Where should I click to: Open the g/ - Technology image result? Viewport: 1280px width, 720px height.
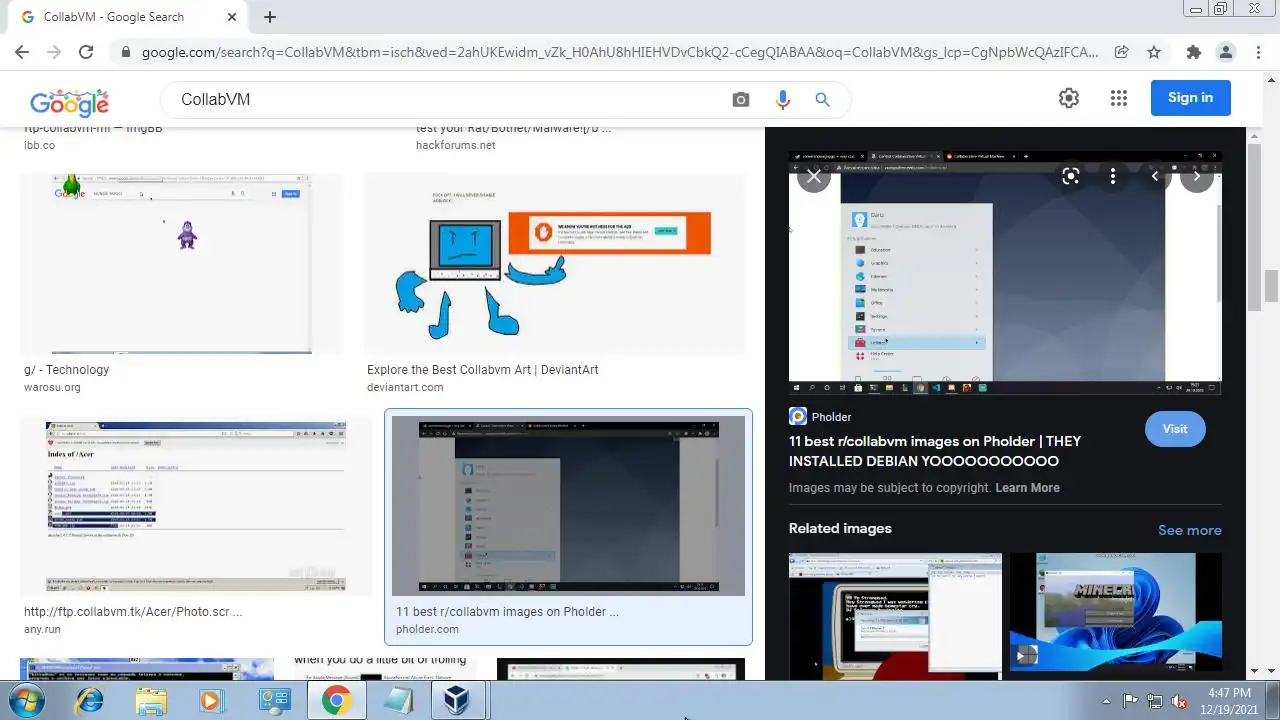click(x=182, y=264)
